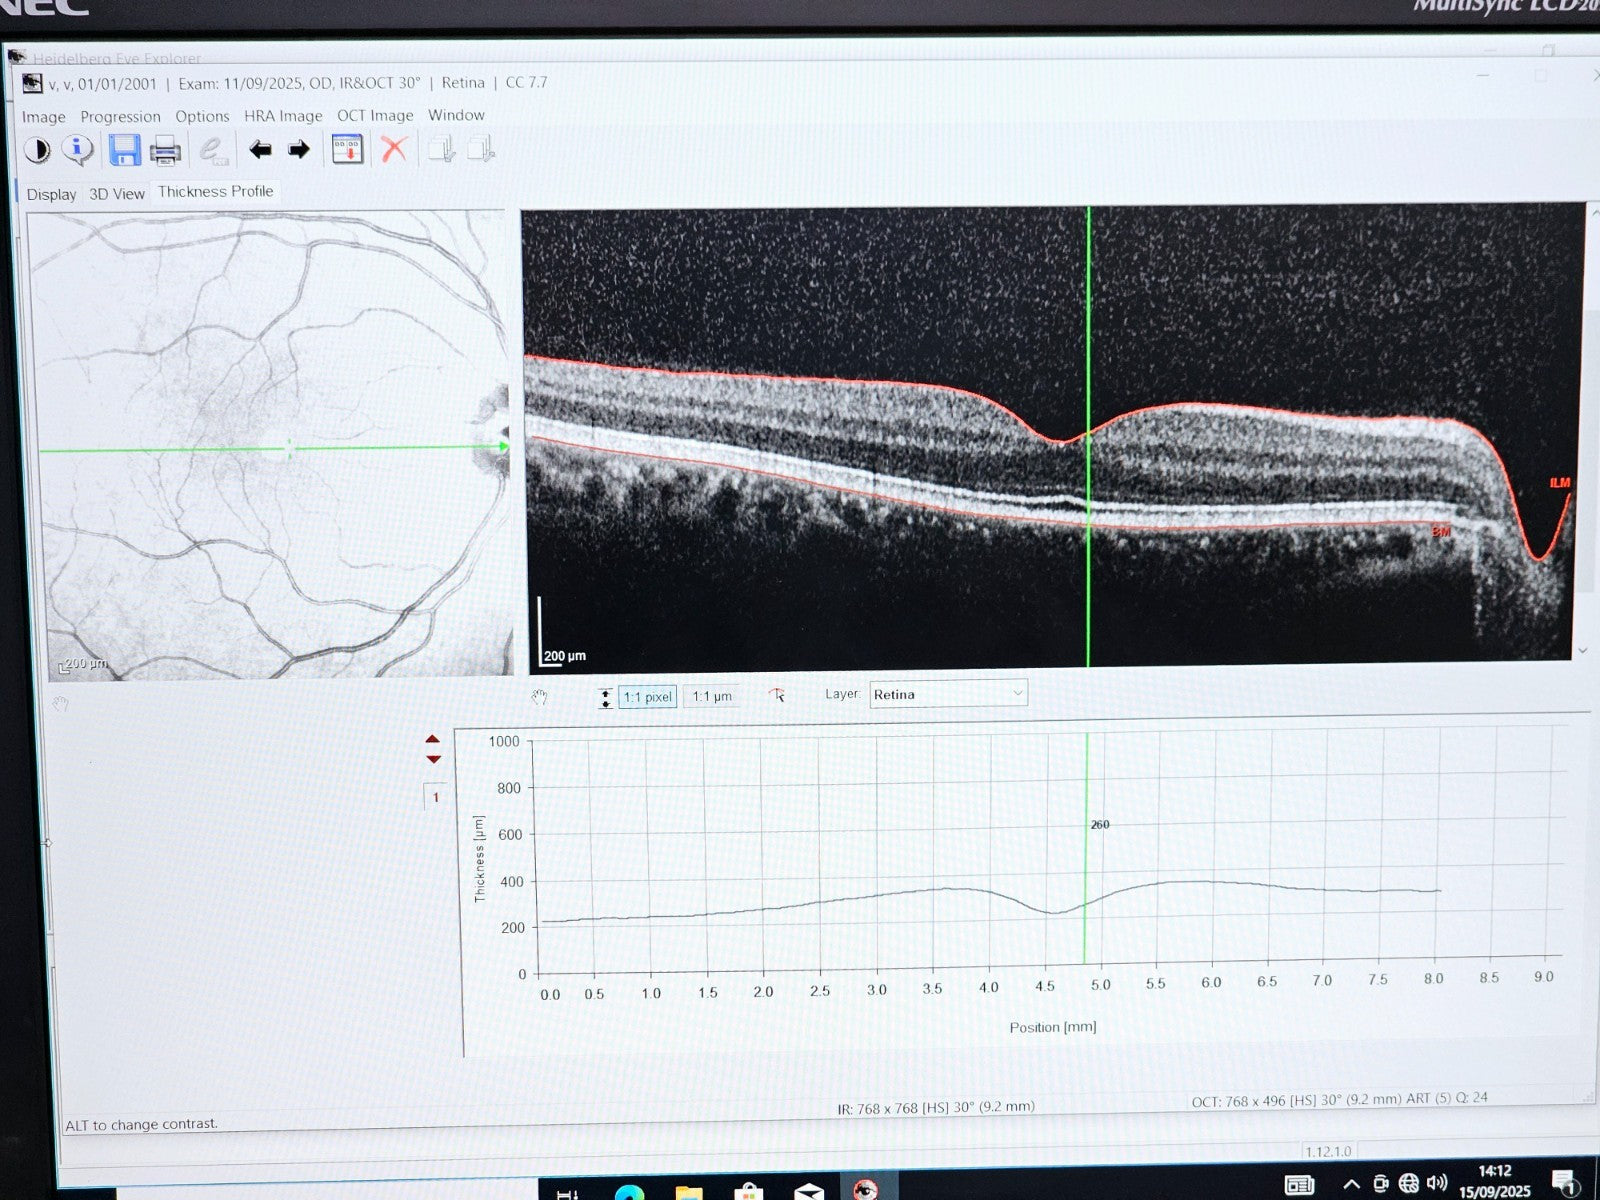Open the Progression menu
The height and width of the screenshot is (1200, 1600).
[120, 116]
